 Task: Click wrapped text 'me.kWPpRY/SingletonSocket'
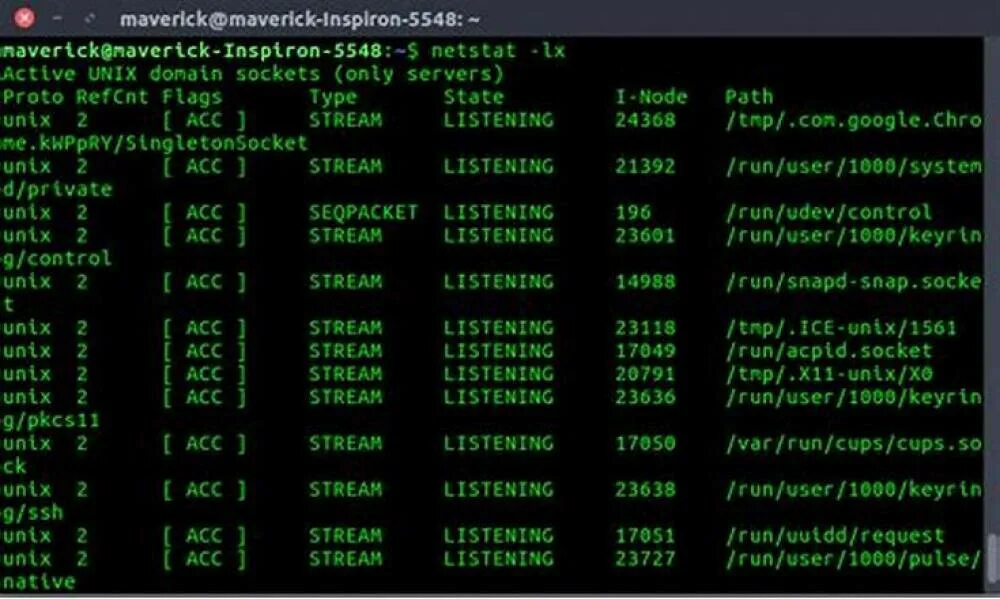154,143
